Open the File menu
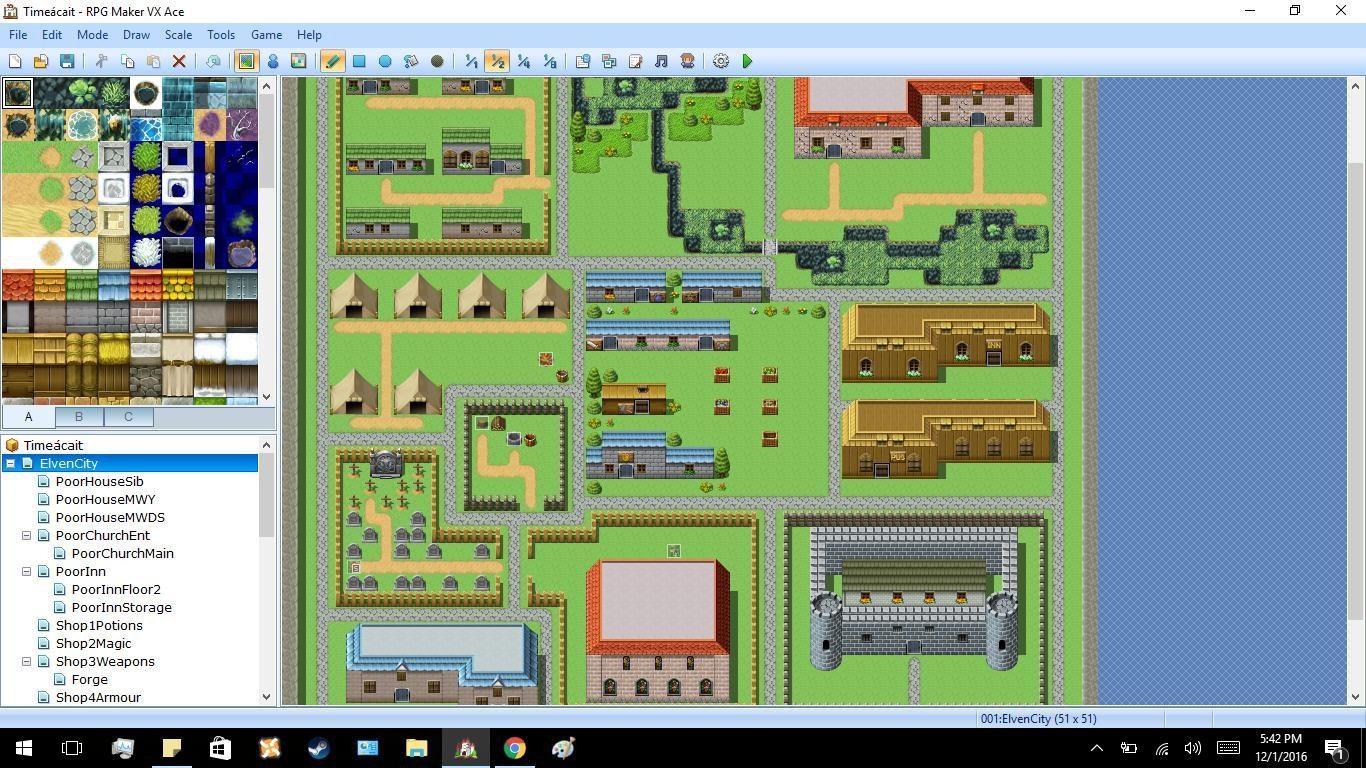1366x768 pixels. click(x=18, y=34)
